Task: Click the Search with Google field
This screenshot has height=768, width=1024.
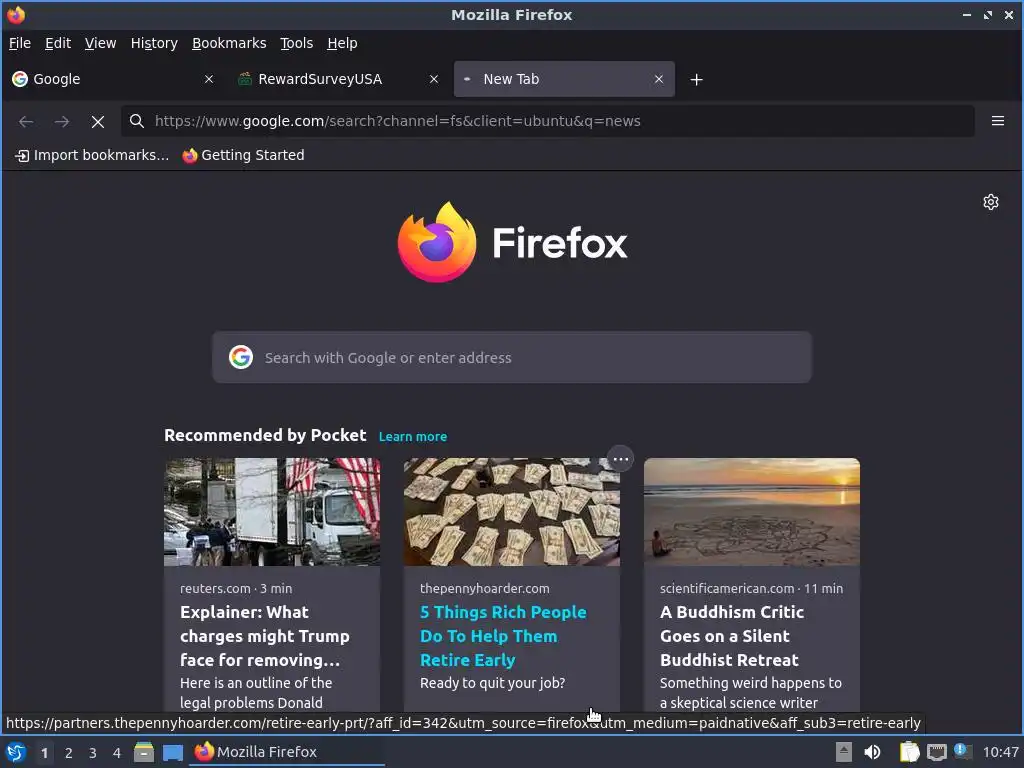Action: coord(512,357)
